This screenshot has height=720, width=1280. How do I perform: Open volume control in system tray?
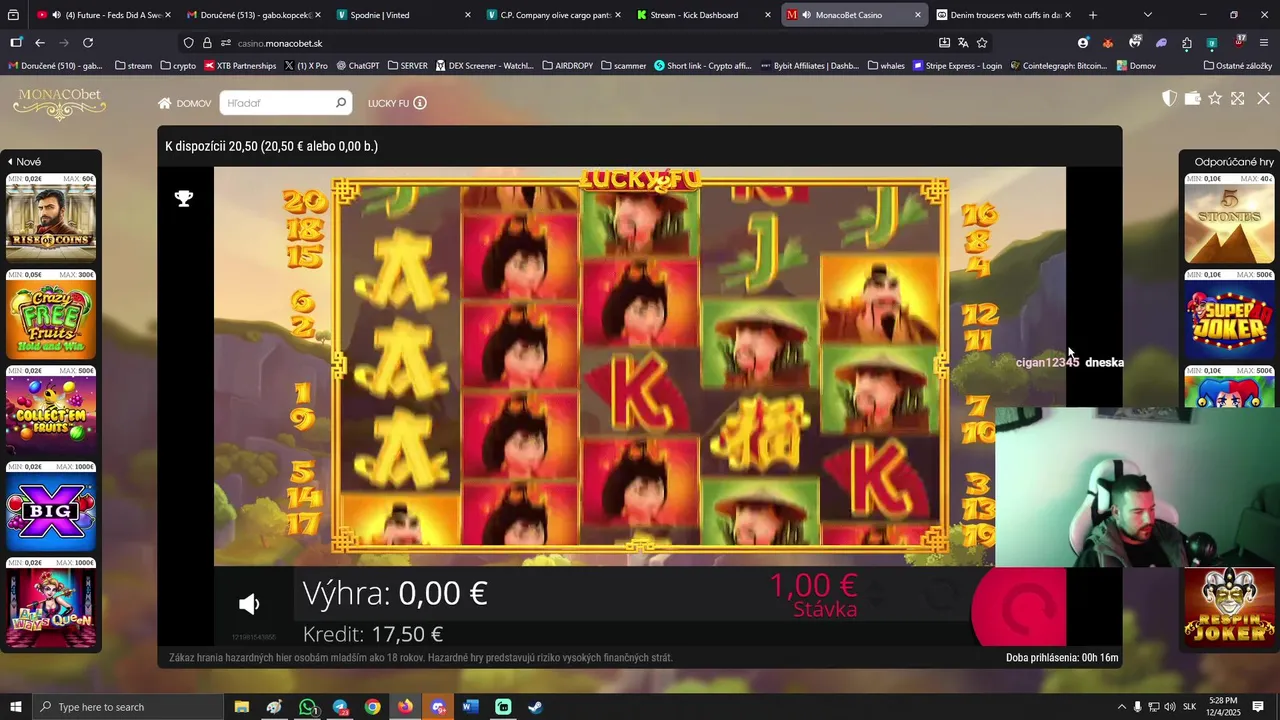click(1169, 707)
